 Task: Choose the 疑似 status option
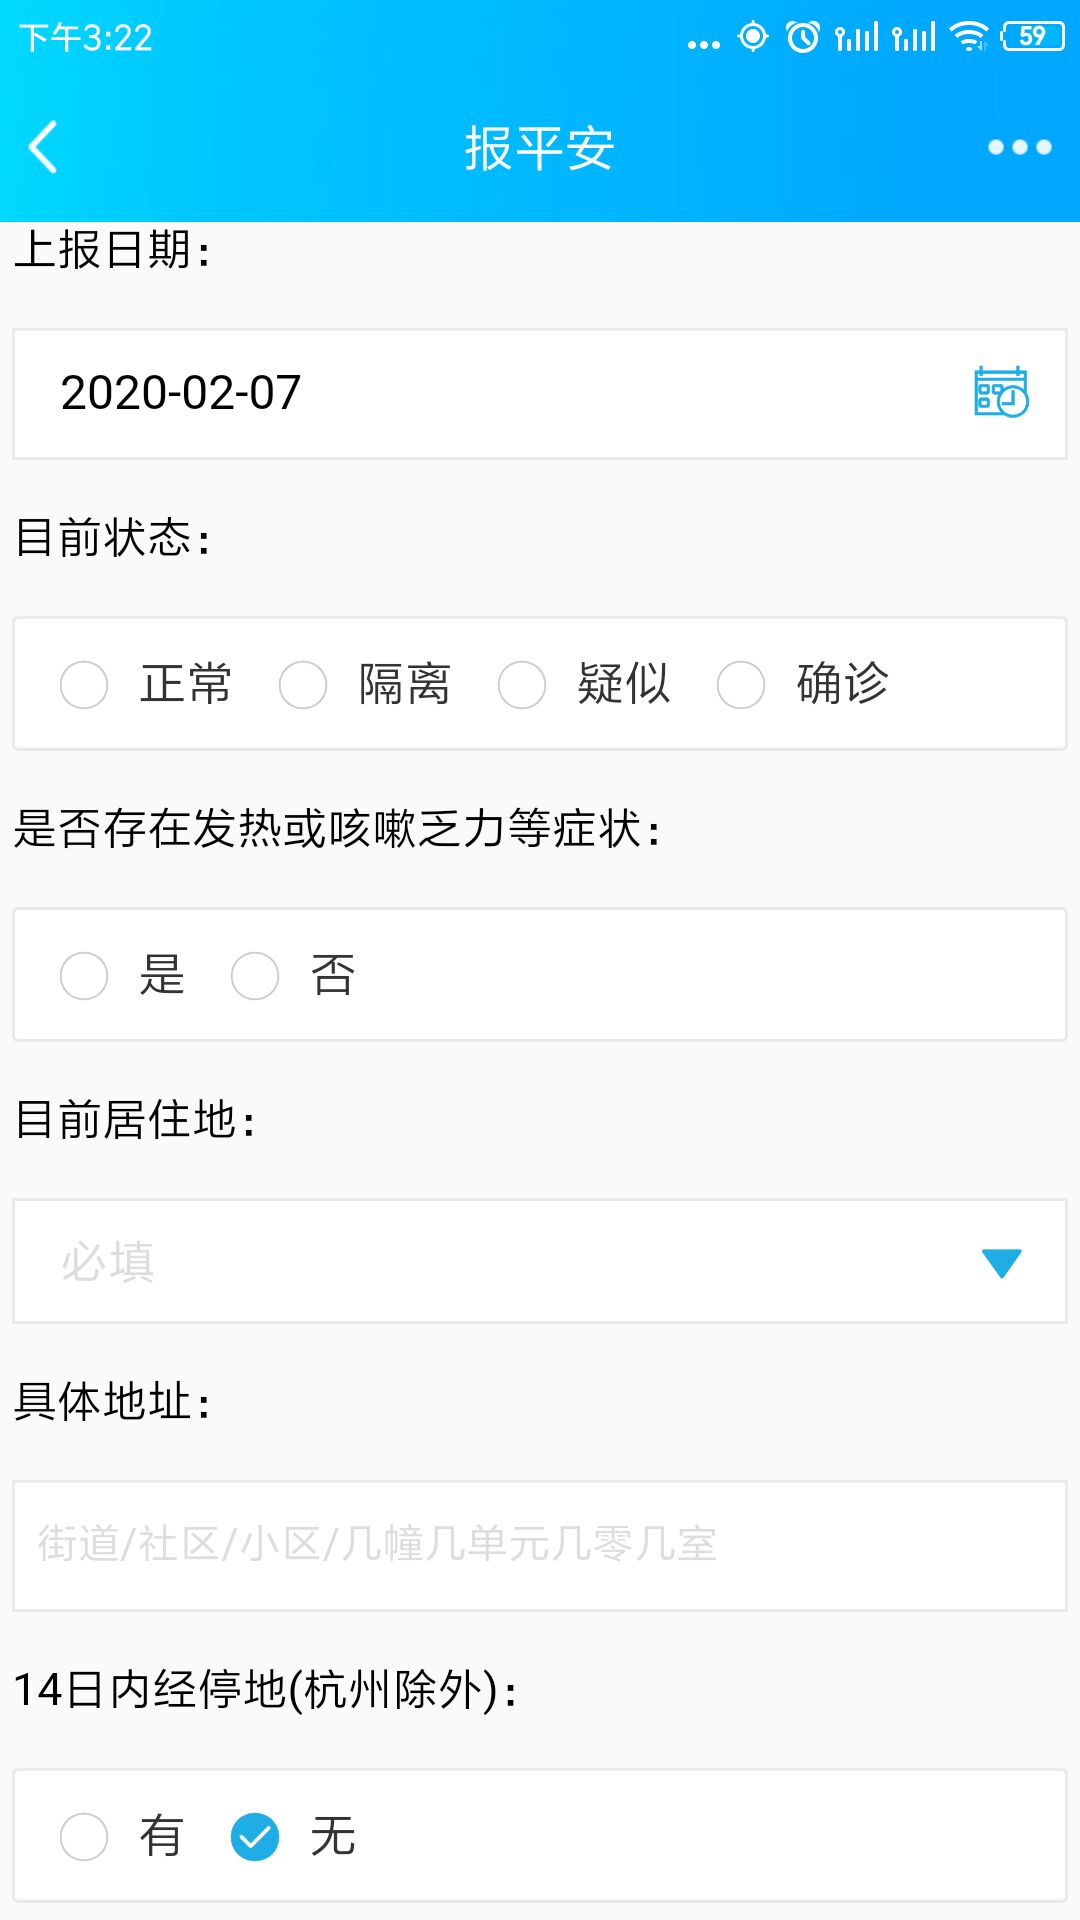[522, 685]
